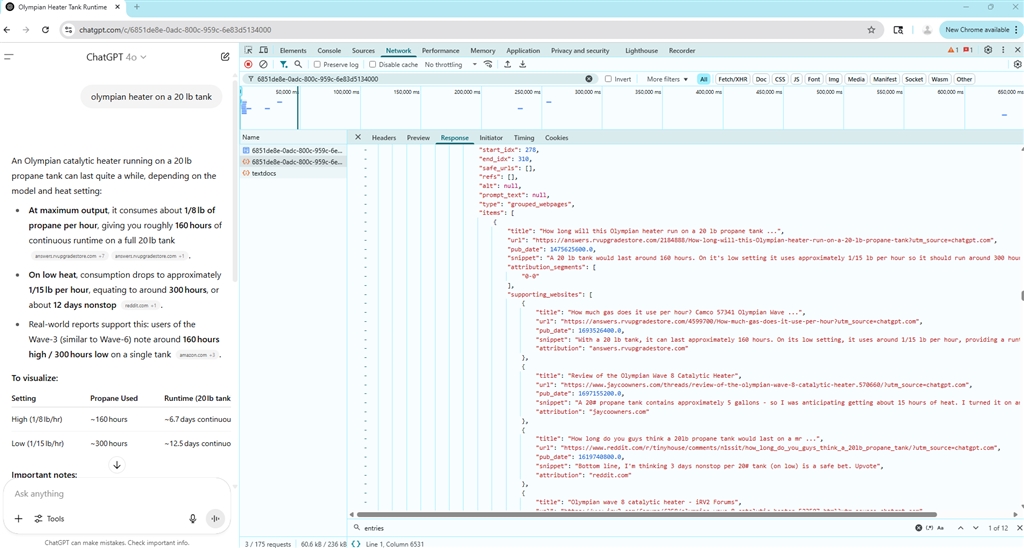This screenshot has width=1024, height=548.
Task: Import a HAR file with upload arrow
Action: [507, 65]
